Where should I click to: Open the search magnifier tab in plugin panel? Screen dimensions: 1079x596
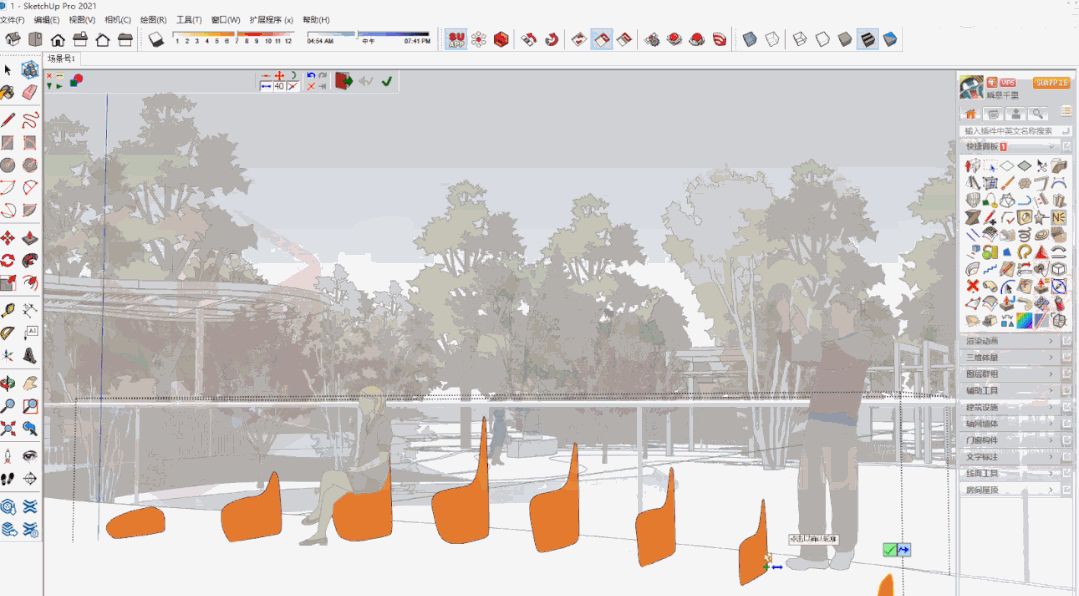1037,114
